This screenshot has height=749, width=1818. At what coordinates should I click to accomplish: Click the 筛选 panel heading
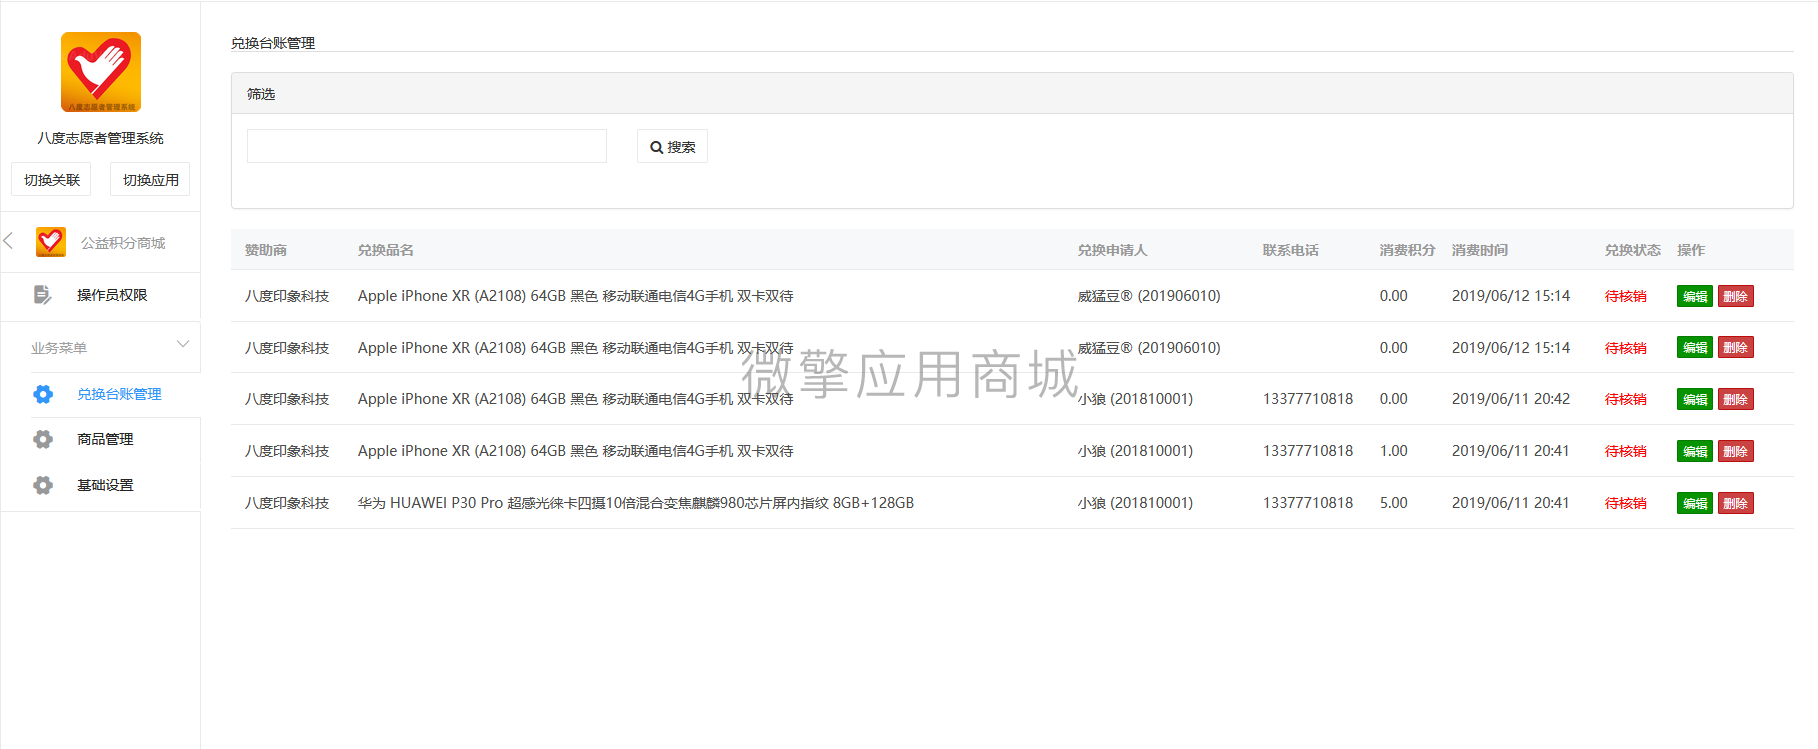261,94
